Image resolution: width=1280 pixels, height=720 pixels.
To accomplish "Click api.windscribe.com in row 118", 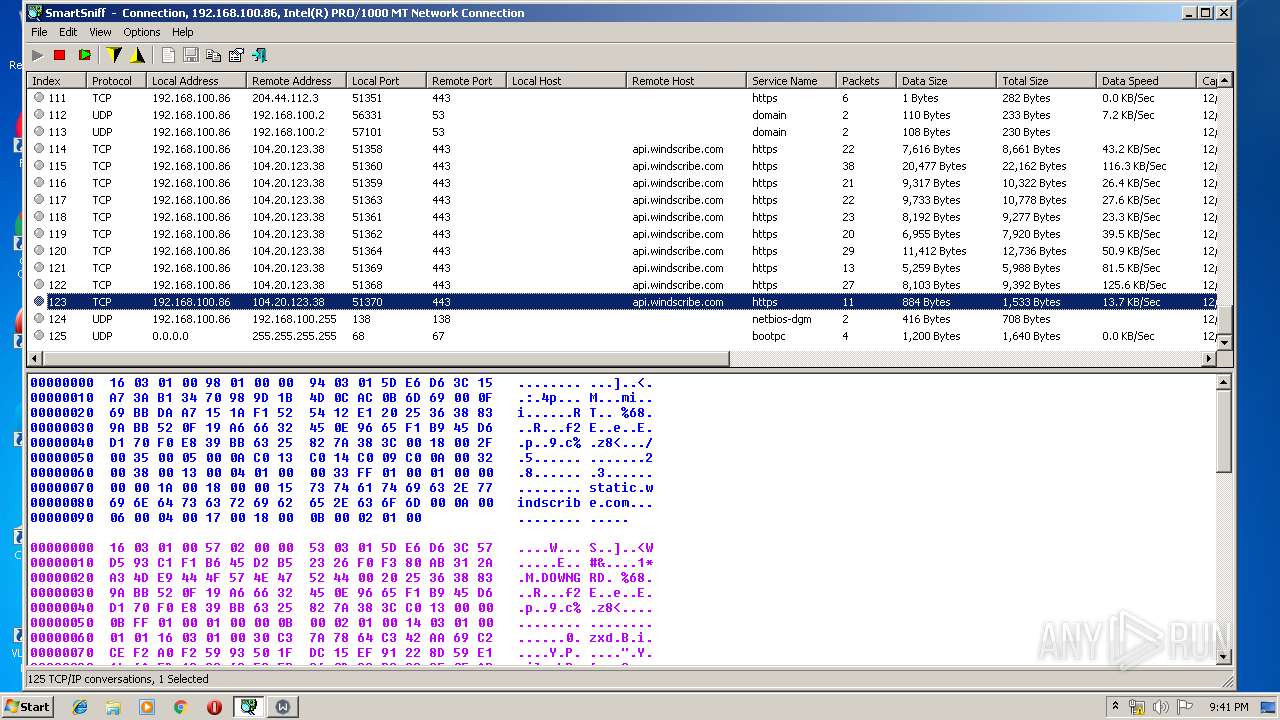I will [x=677, y=217].
